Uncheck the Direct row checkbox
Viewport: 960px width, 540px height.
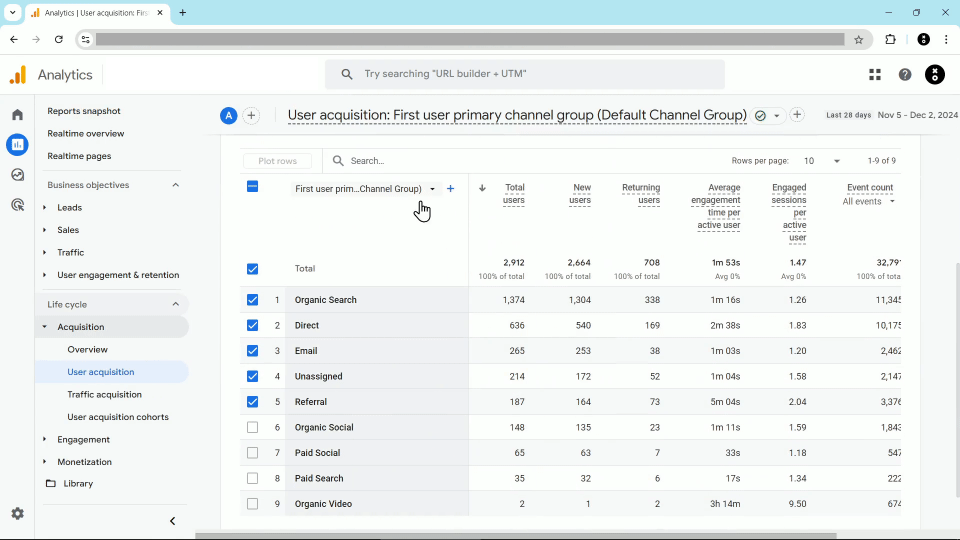coord(252,325)
